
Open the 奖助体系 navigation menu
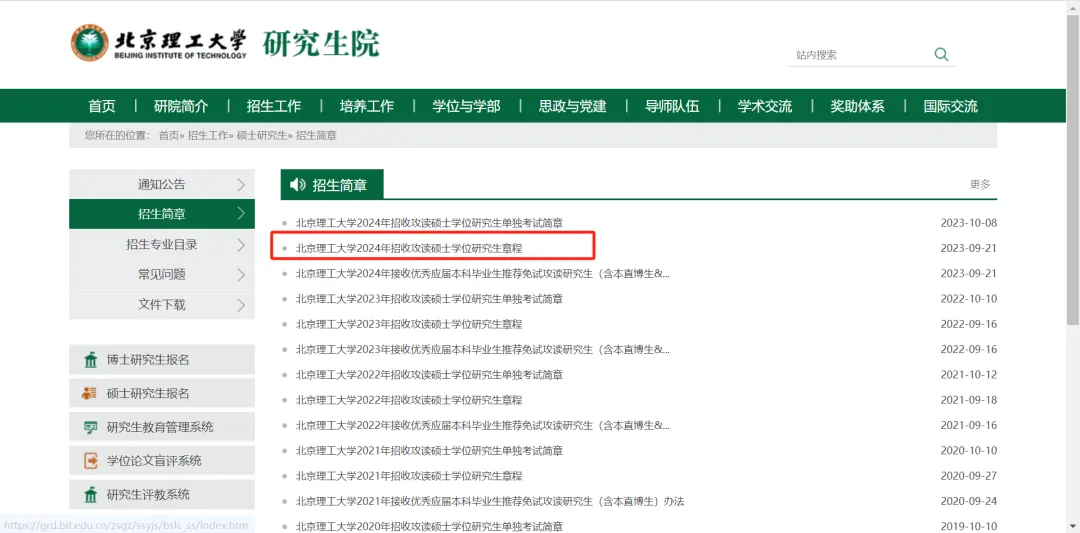click(858, 106)
